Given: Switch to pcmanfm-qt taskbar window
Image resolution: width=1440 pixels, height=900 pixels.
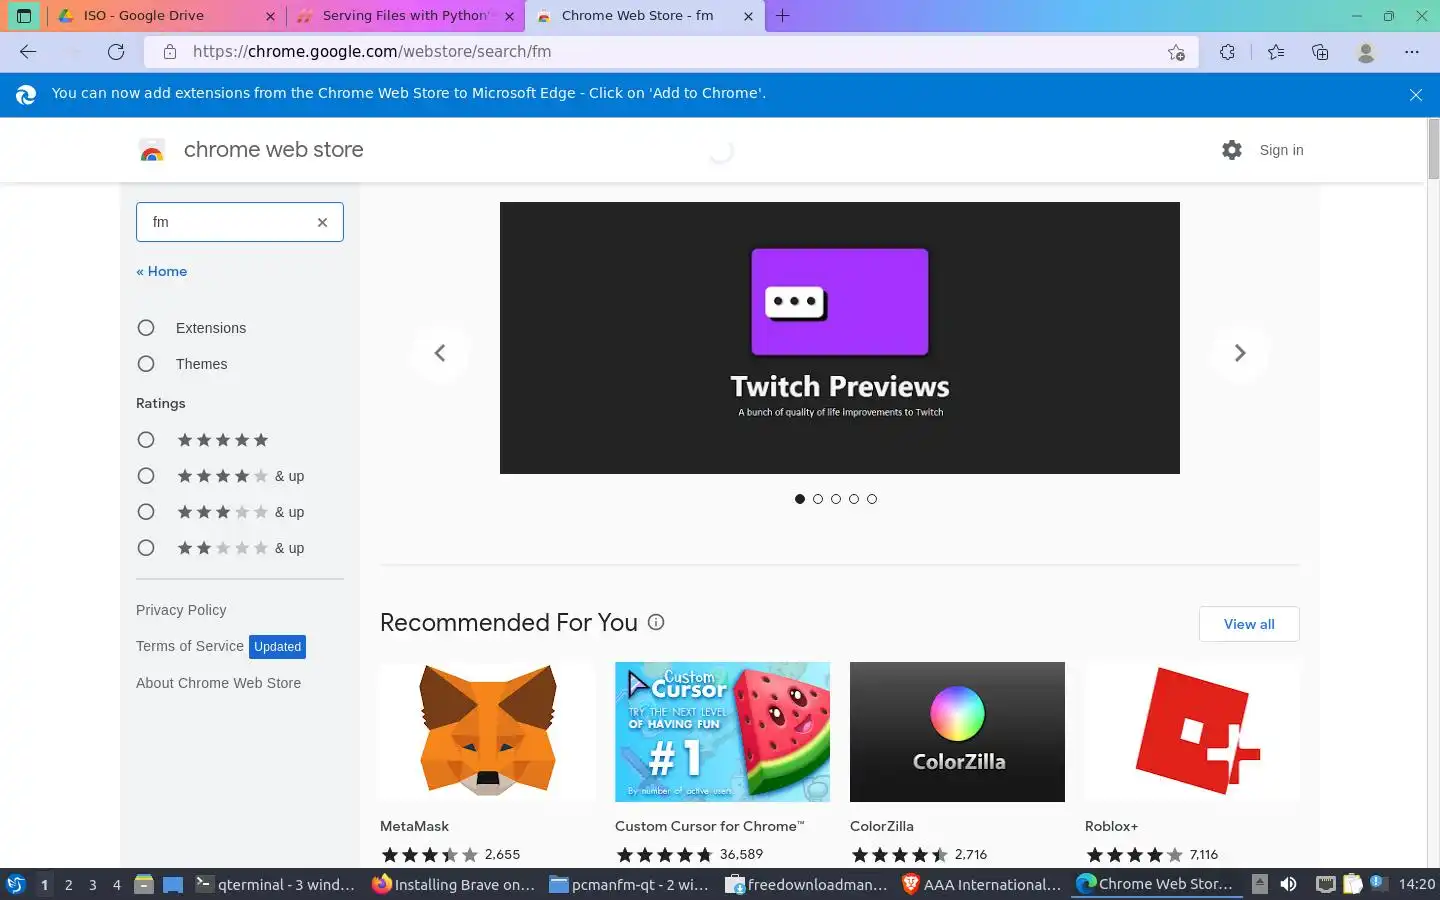Looking at the screenshot, I should [x=629, y=884].
